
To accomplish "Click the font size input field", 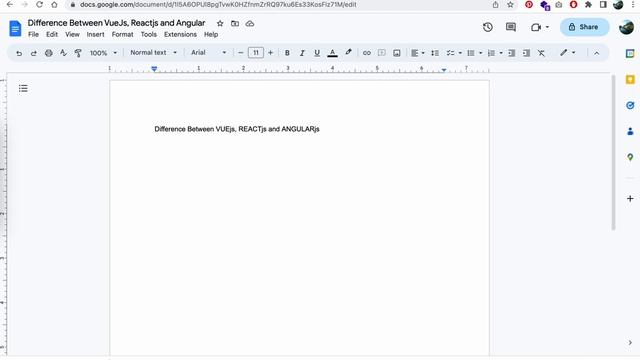I will click(x=256, y=53).
